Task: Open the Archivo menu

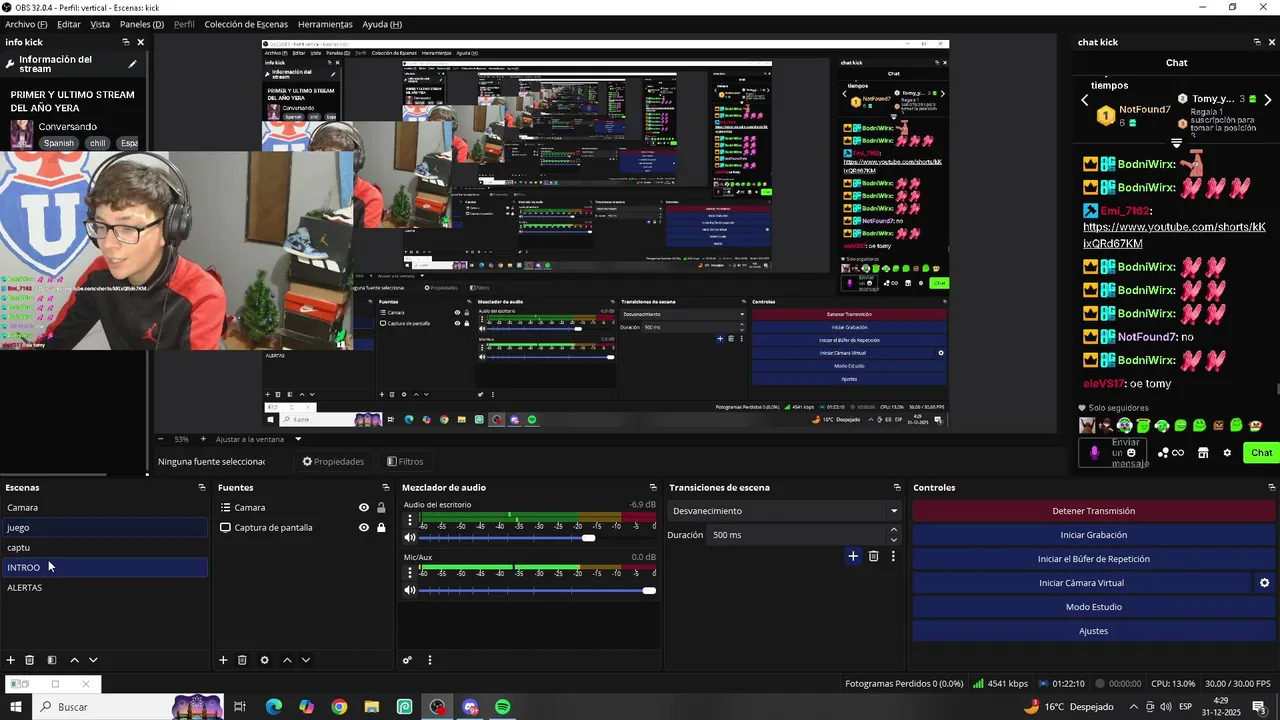Action: coord(26,24)
